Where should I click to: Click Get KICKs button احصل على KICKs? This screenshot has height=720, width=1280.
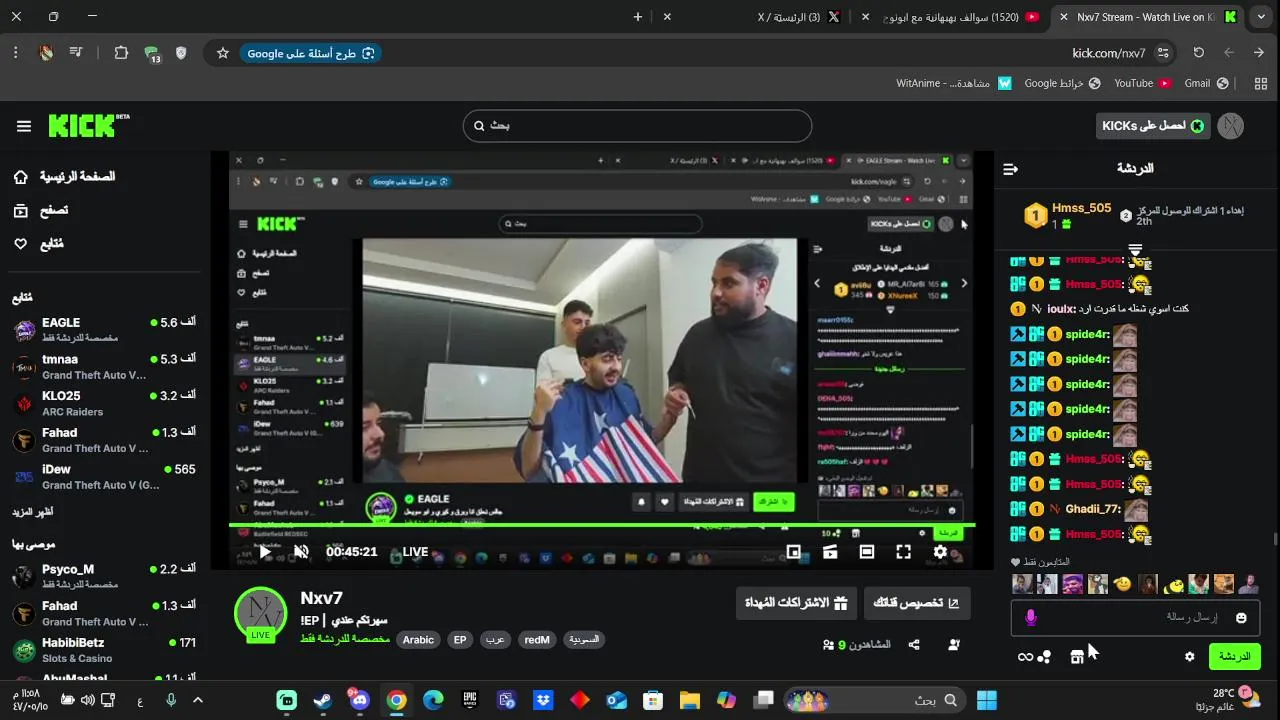(1153, 126)
